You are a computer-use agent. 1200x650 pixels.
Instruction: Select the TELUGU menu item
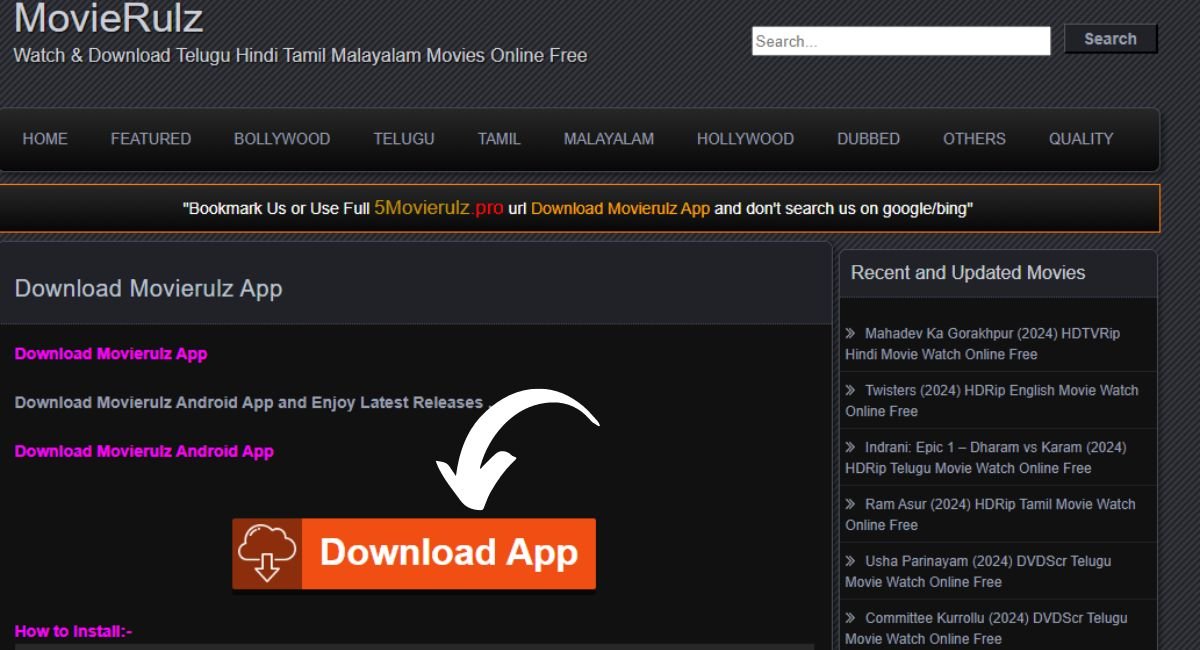(x=404, y=139)
